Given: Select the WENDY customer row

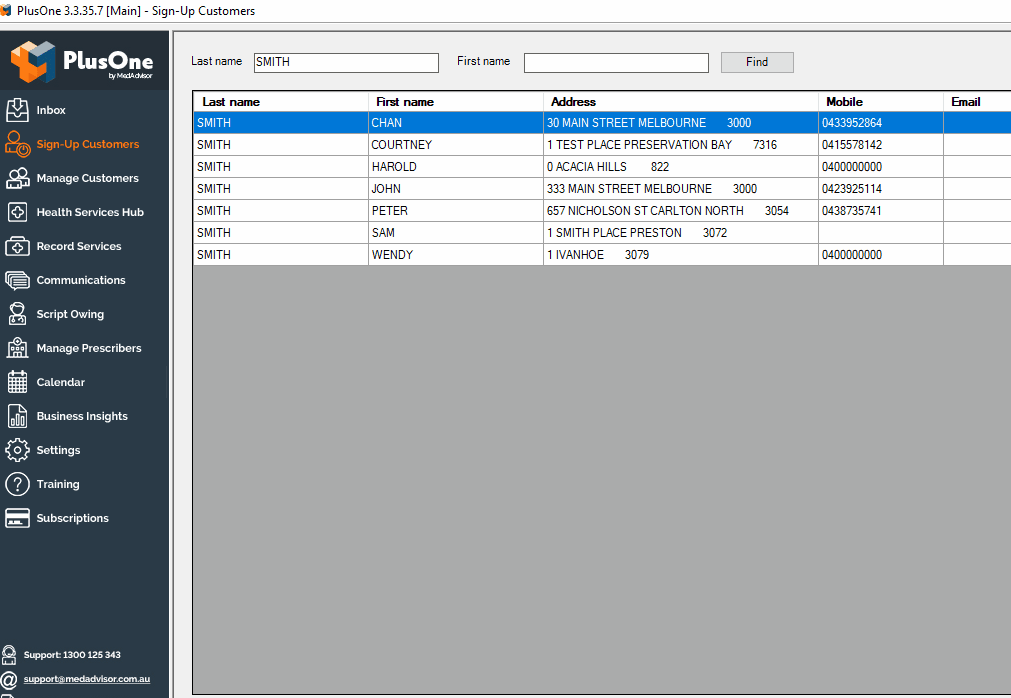Looking at the screenshot, I should (602, 255).
